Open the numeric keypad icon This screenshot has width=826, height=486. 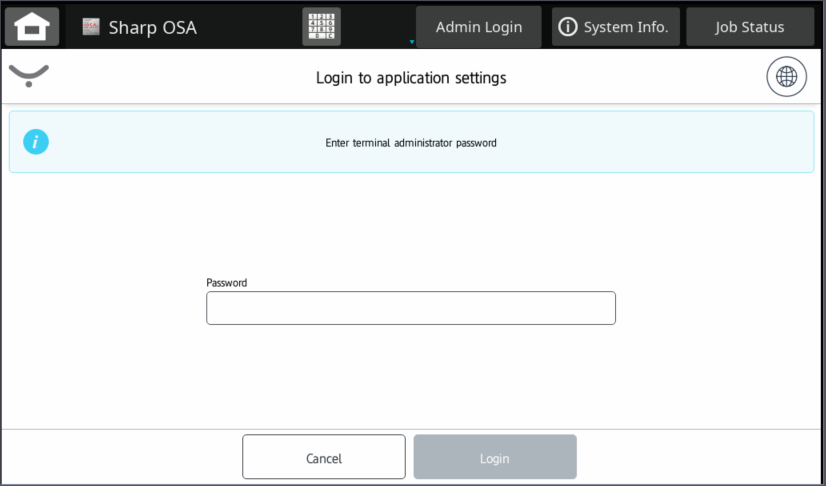pyautogui.click(x=321, y=27)
